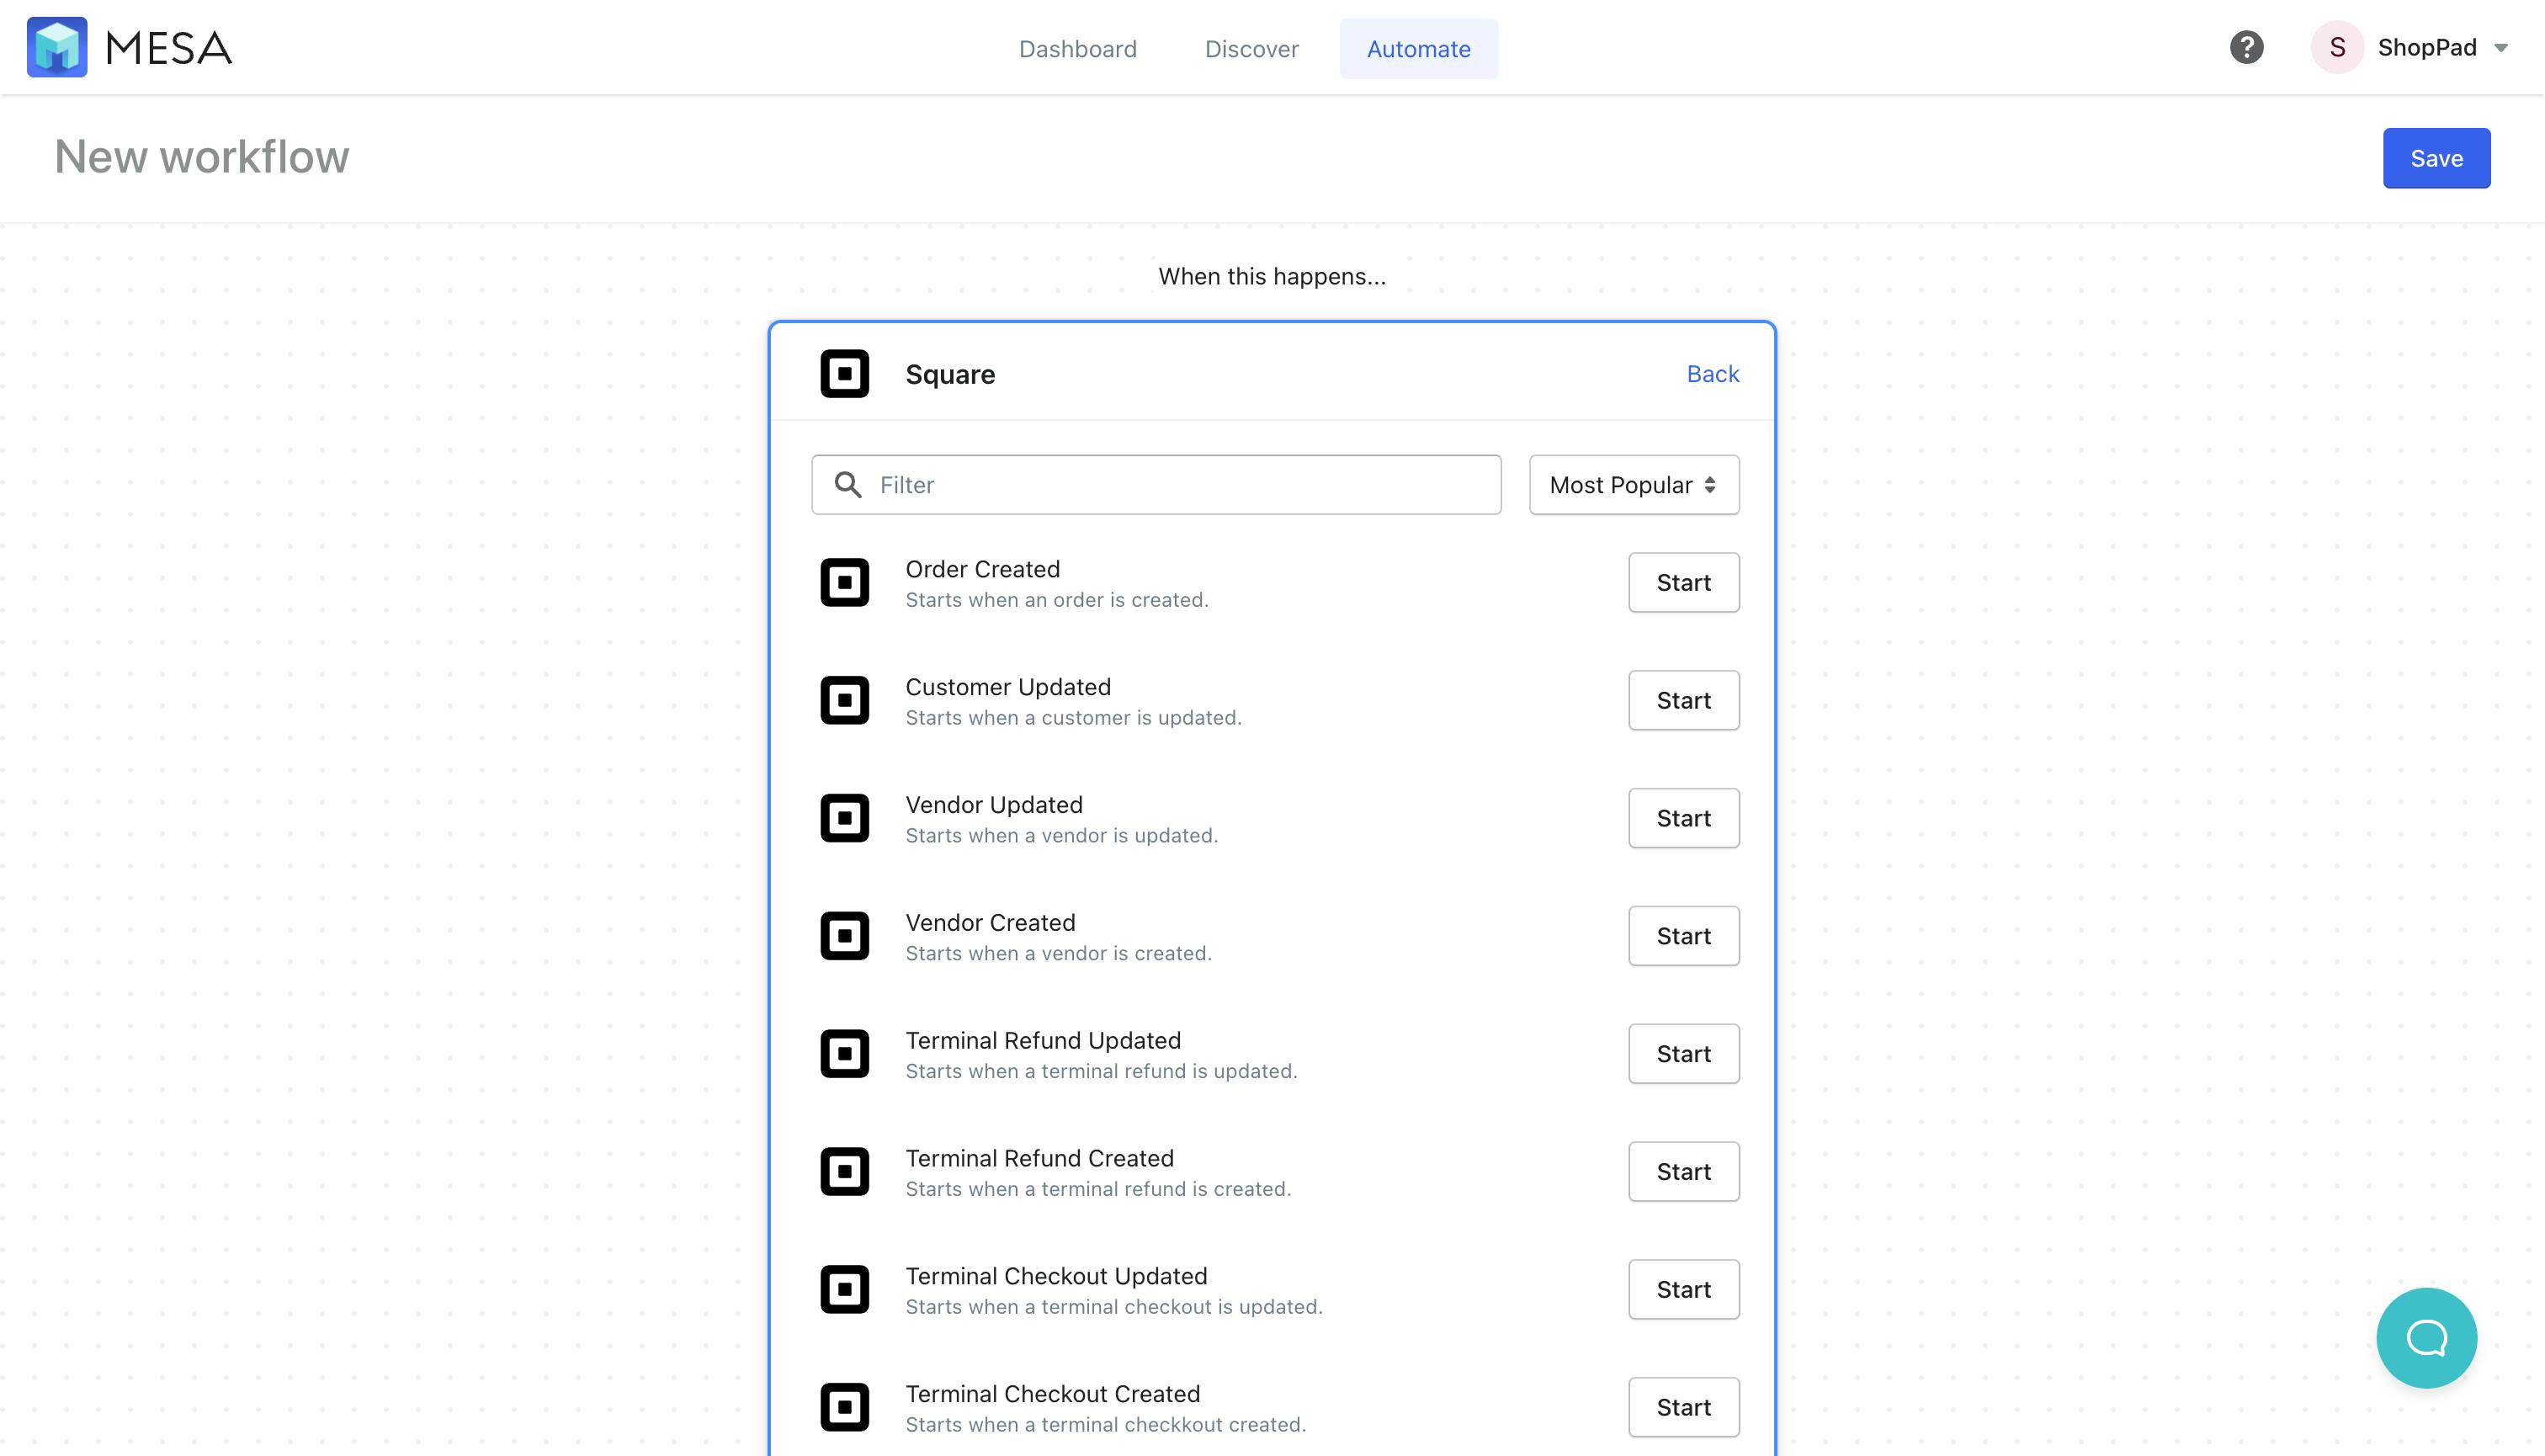
Task: Click 'Starts when a terminal checkout is updated.'
Action: point(1113,1308)
